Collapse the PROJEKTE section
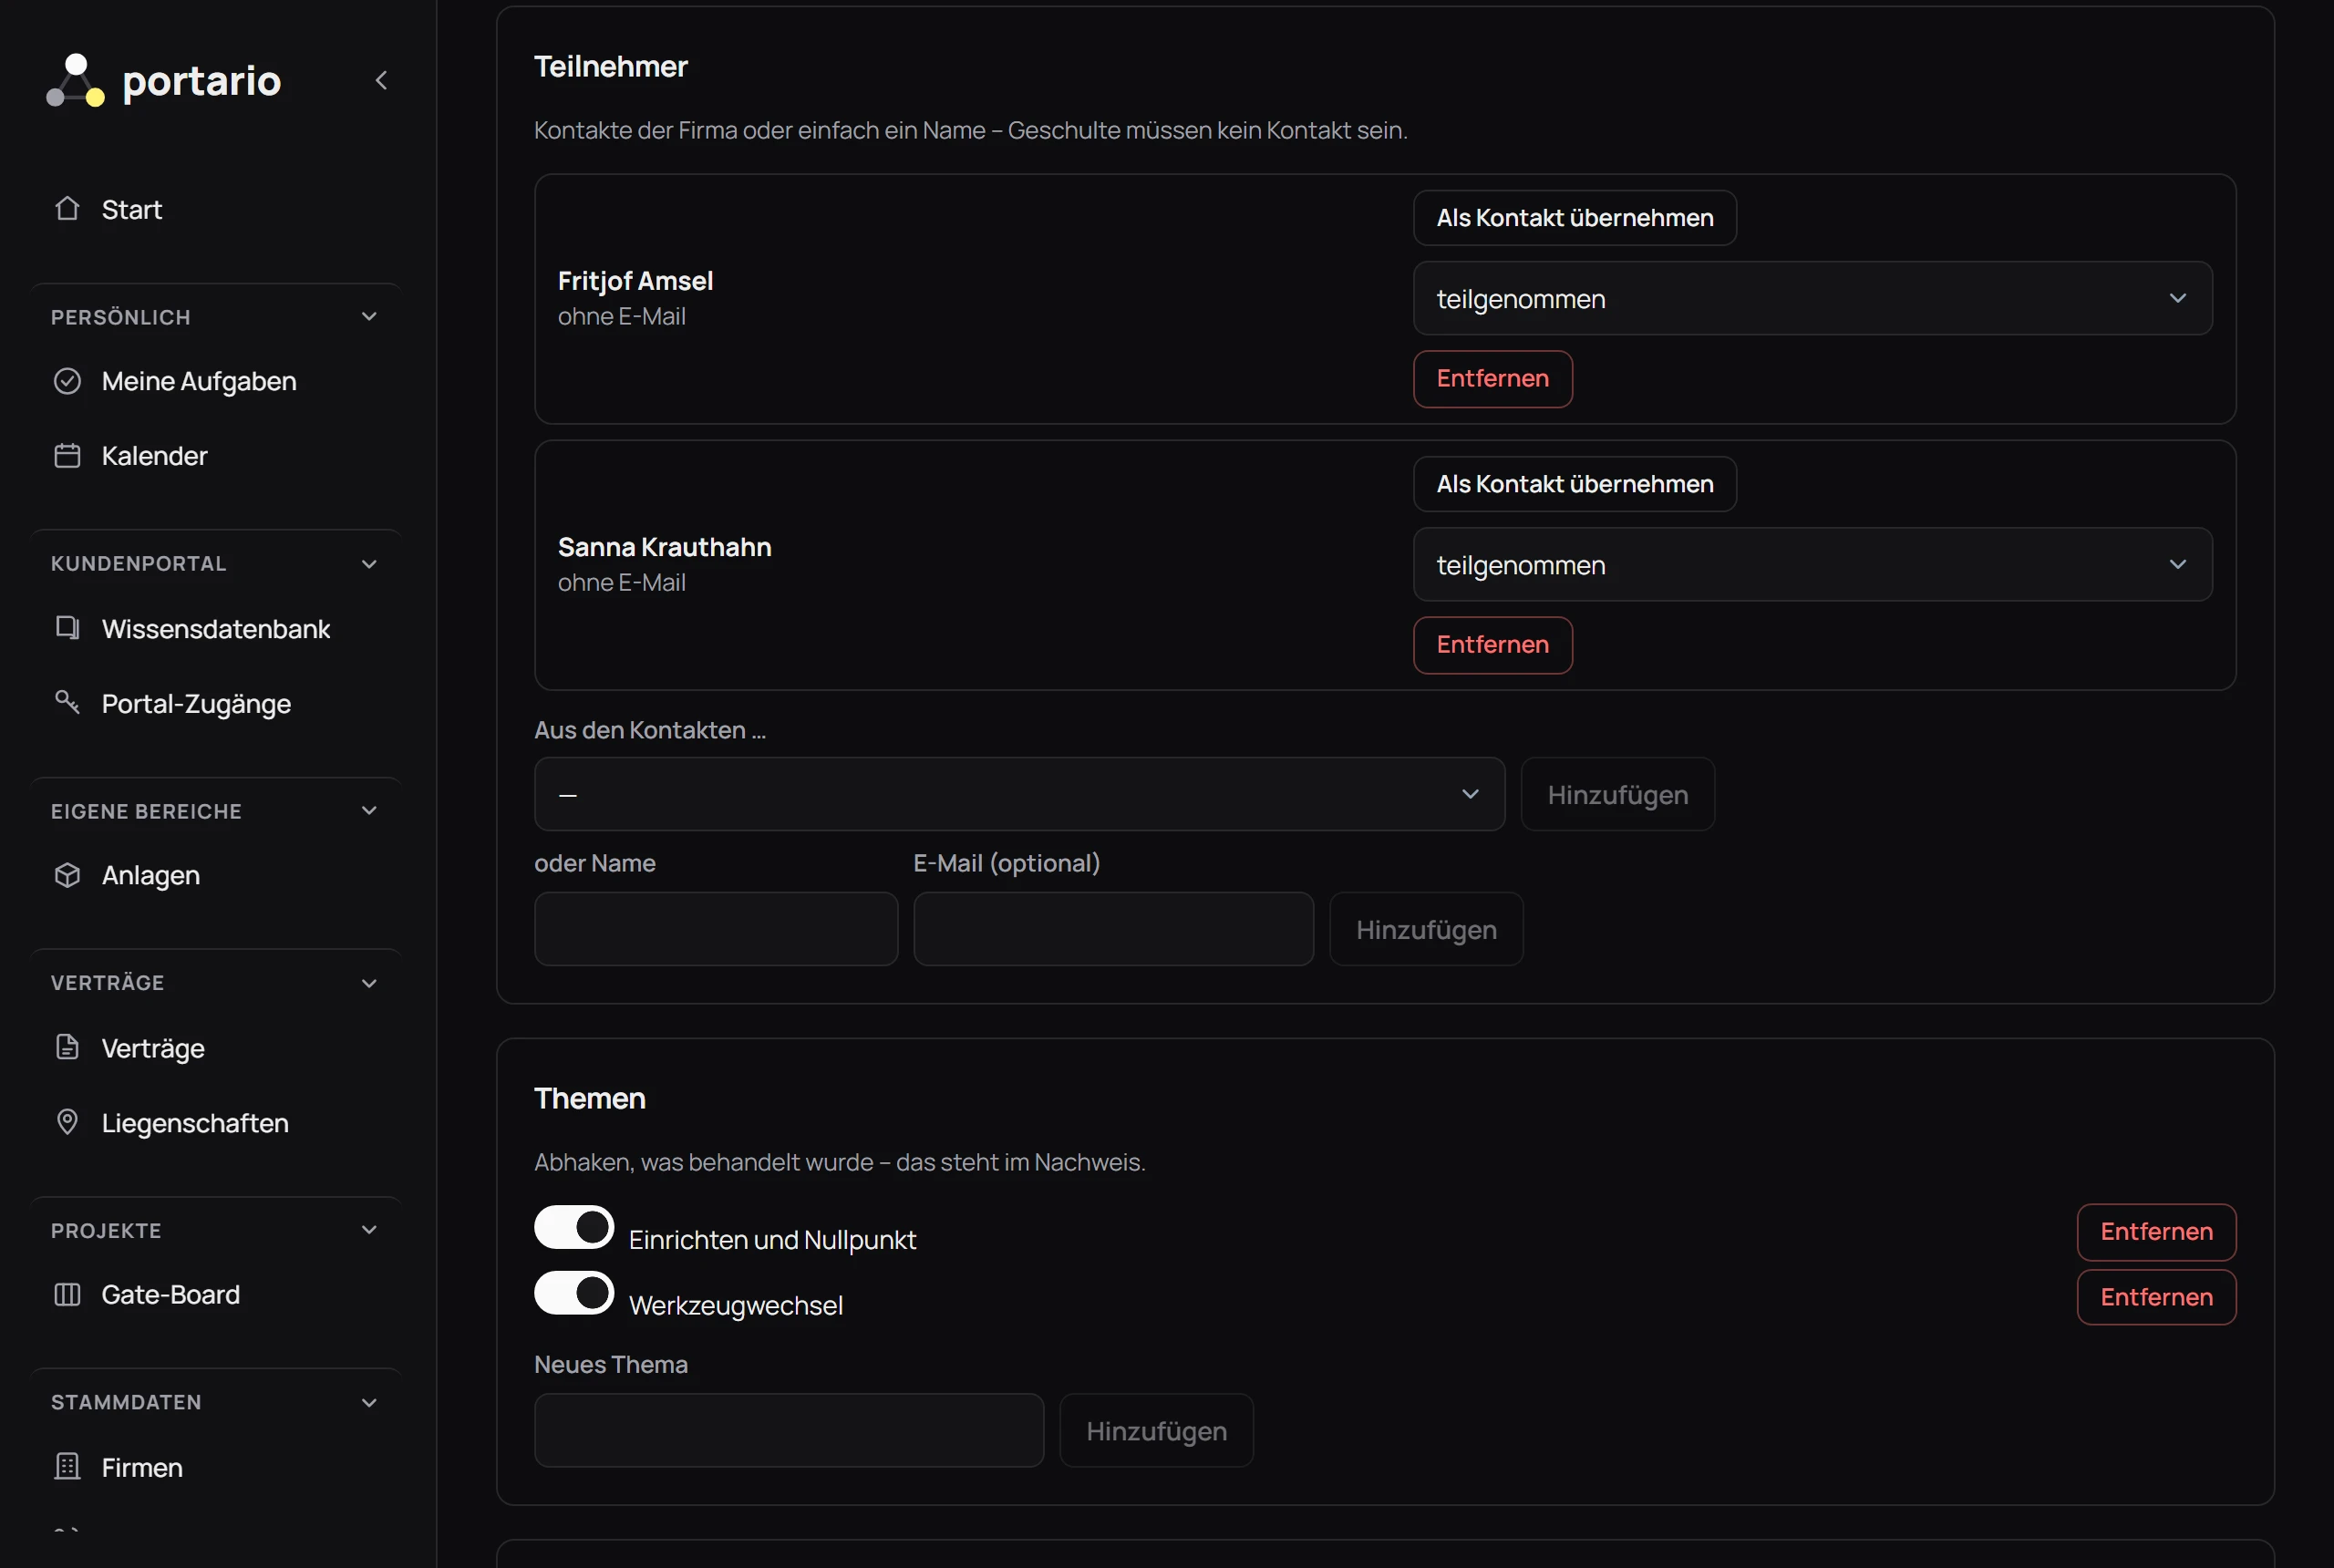 [x=369, y=1230]
